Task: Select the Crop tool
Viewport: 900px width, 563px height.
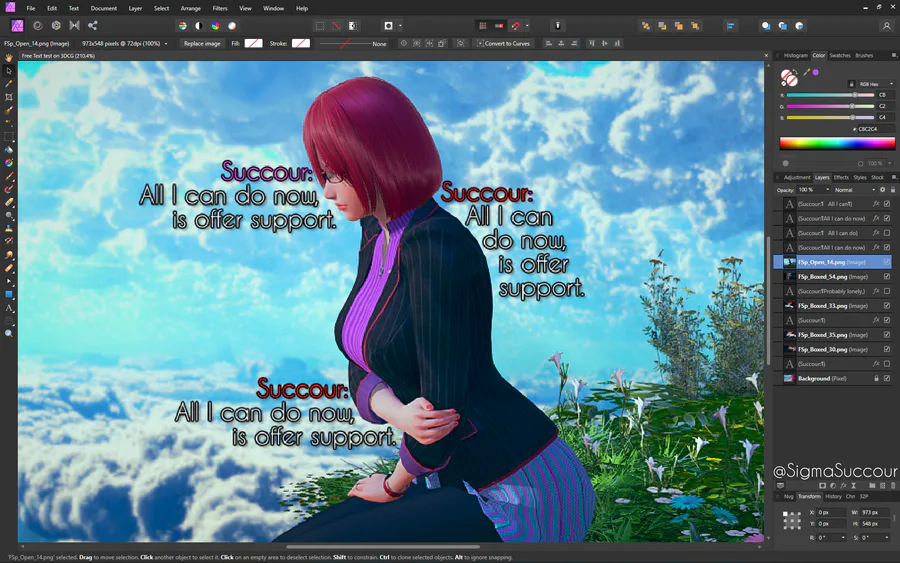Action: (9, 97)
